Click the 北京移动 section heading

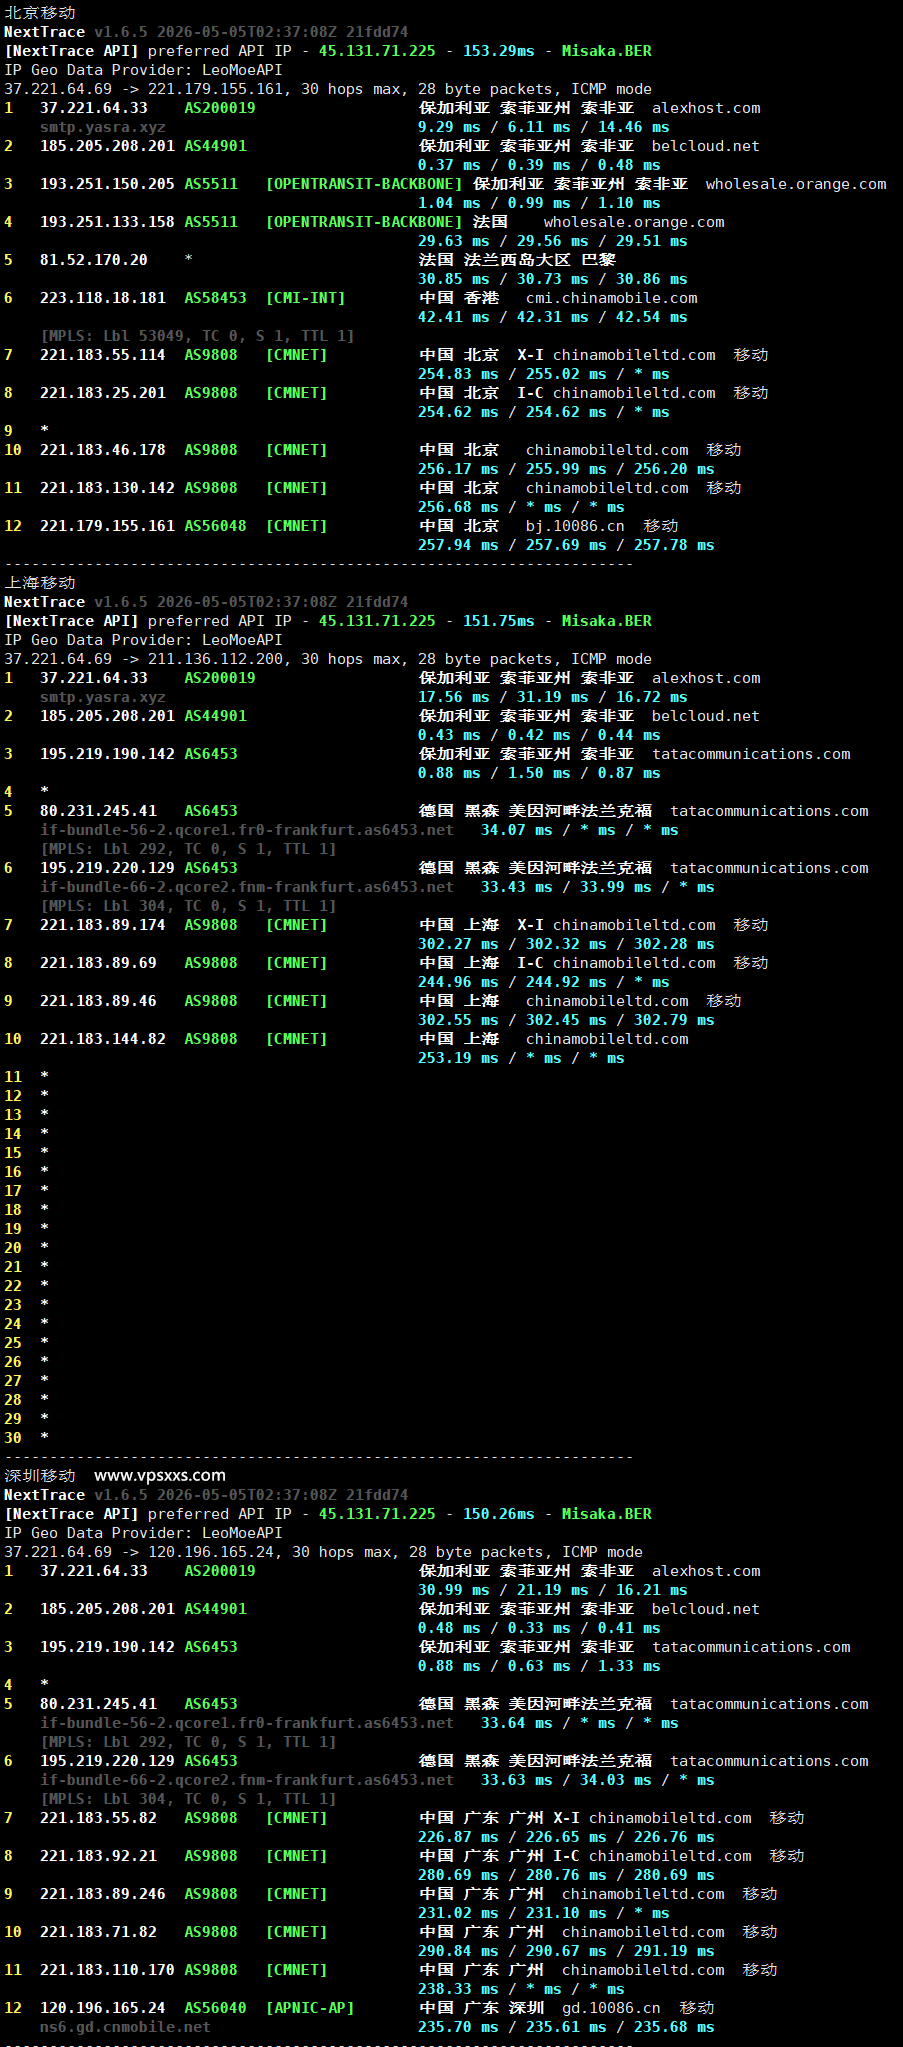coord(40,13)
